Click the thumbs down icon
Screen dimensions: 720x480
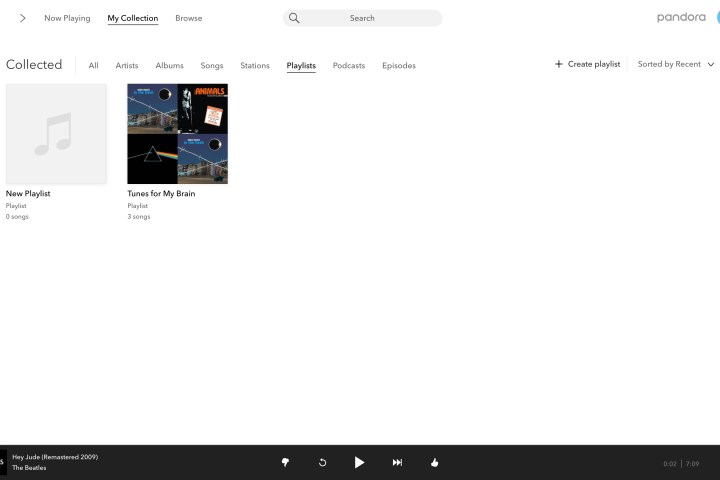point(285,462)
